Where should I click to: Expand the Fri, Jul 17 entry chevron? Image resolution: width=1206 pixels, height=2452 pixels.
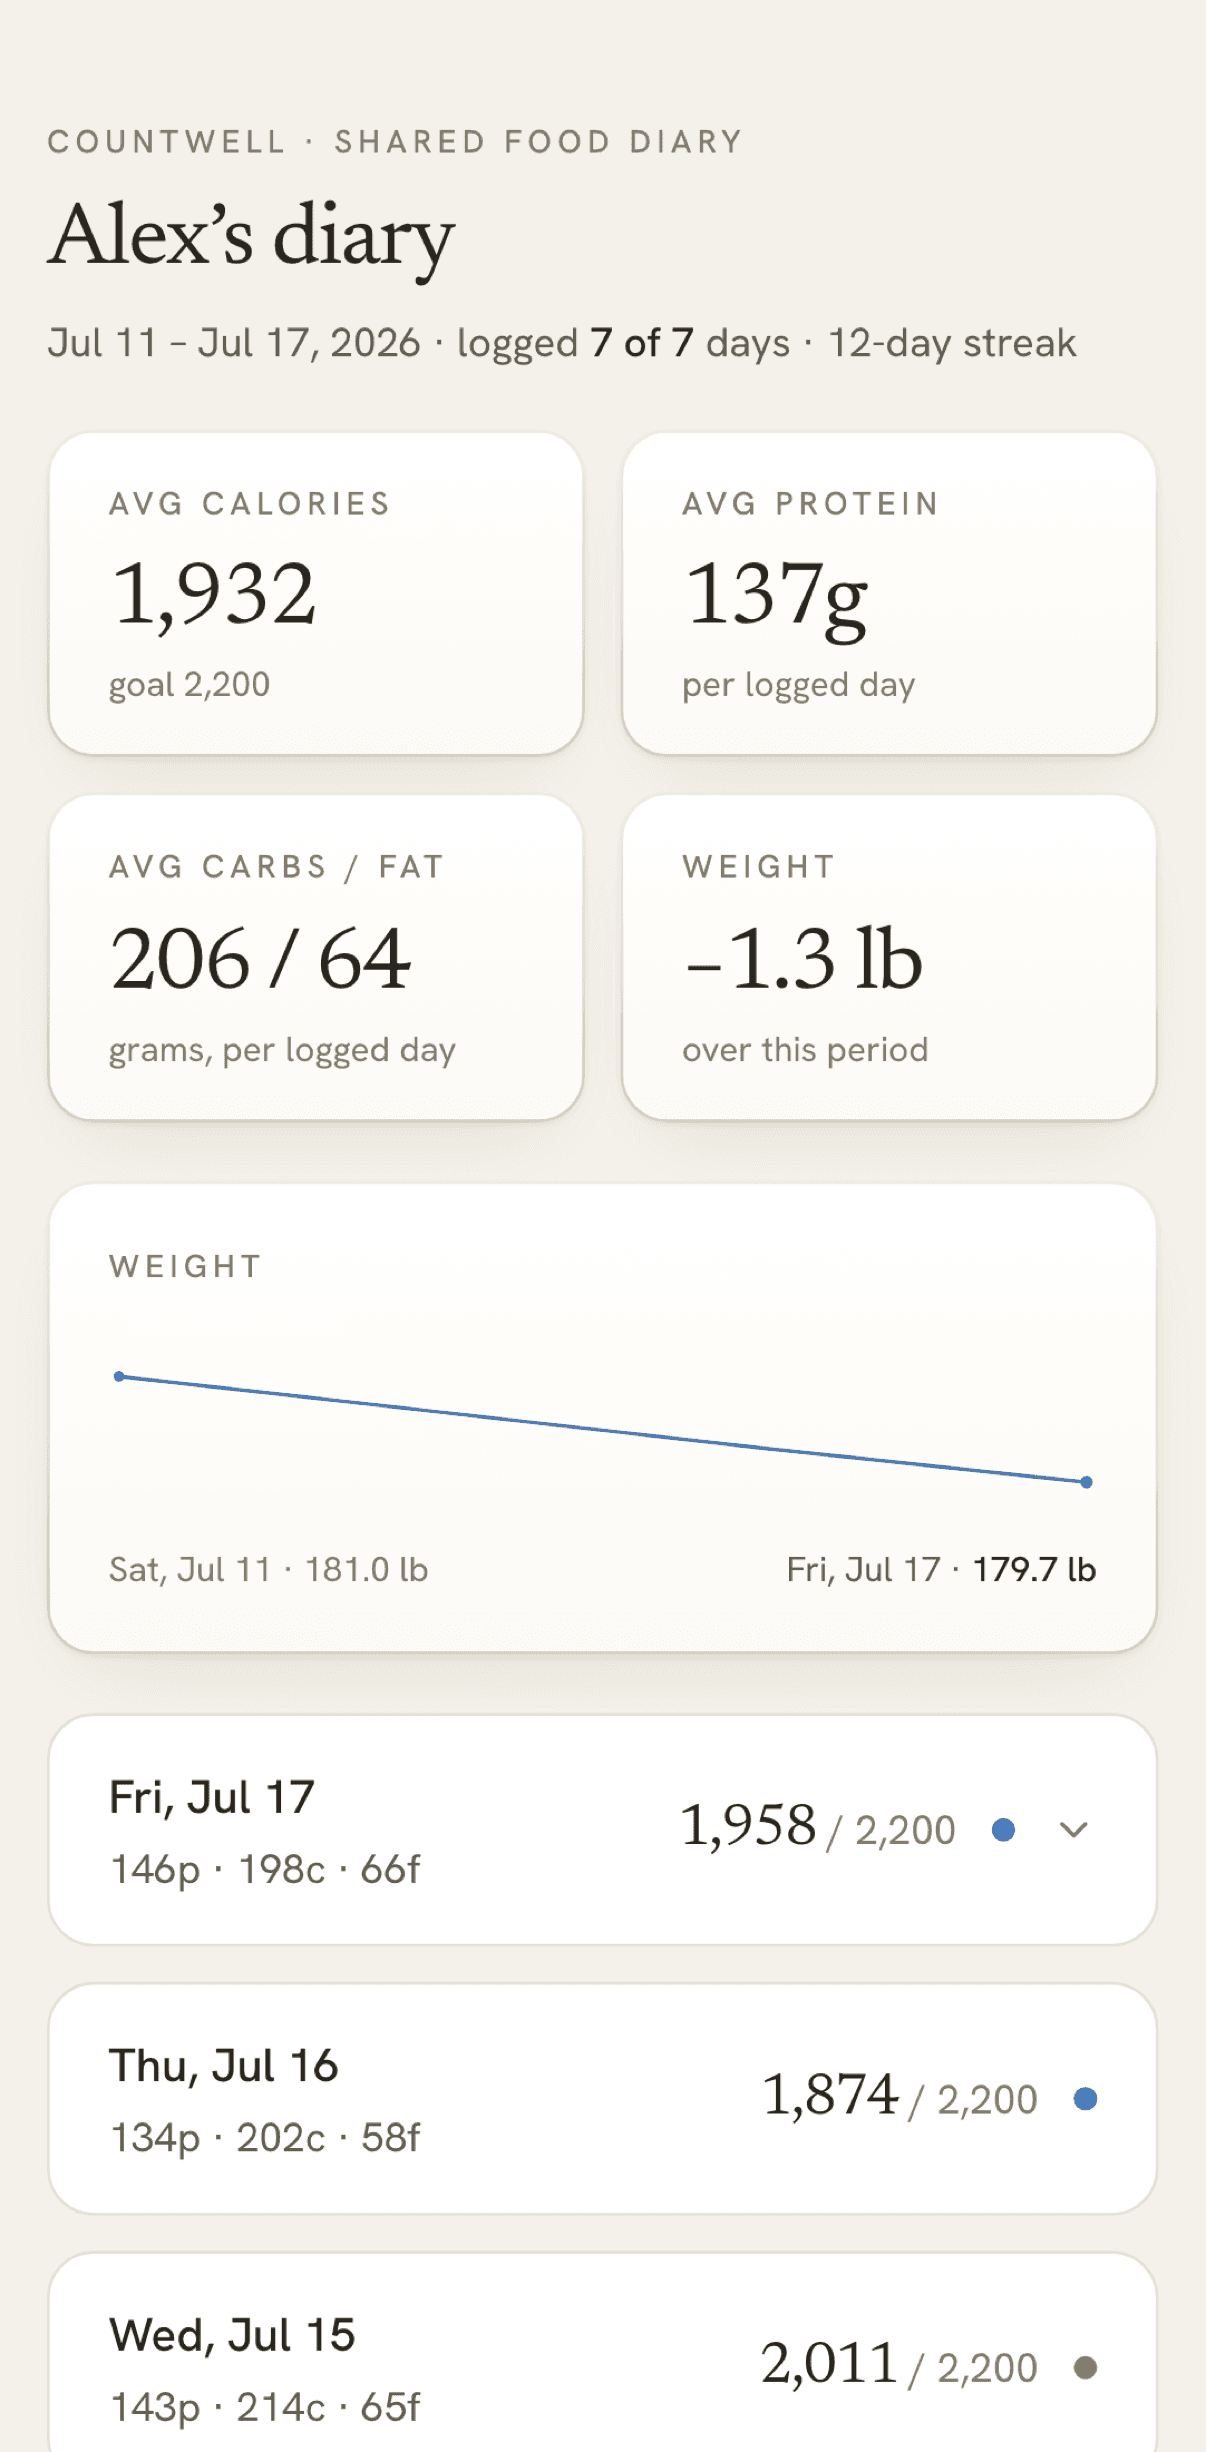pyautogui.click(x=1073, y=1830)
